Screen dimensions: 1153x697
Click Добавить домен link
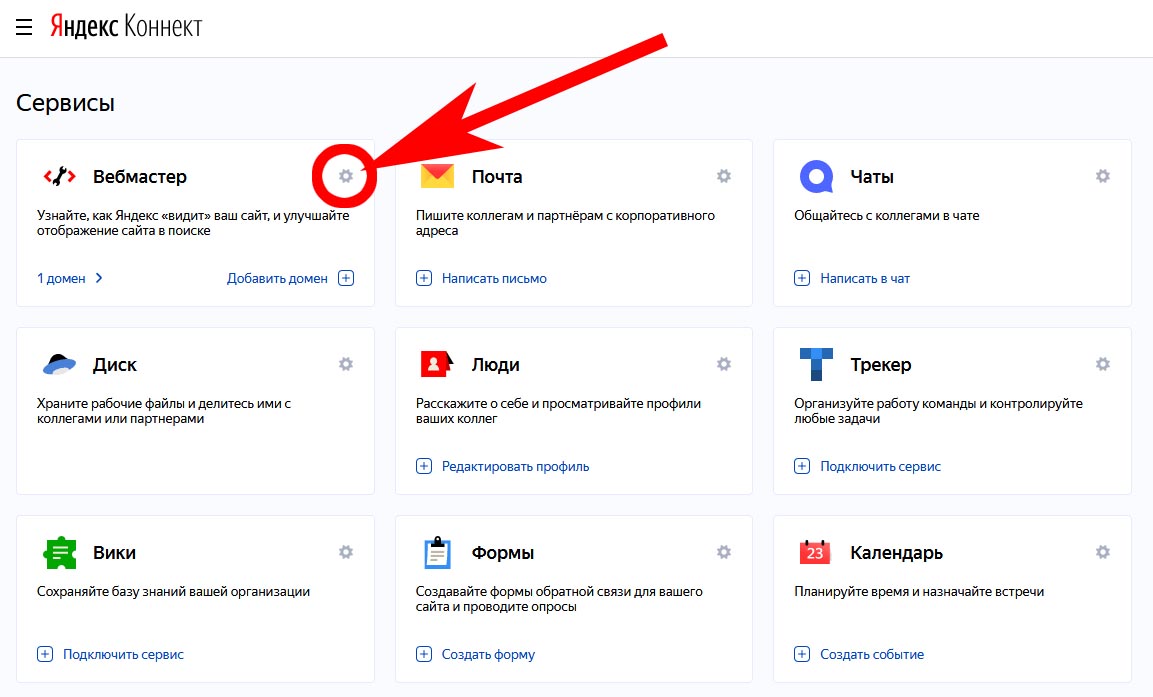click(x=277, y=279)
